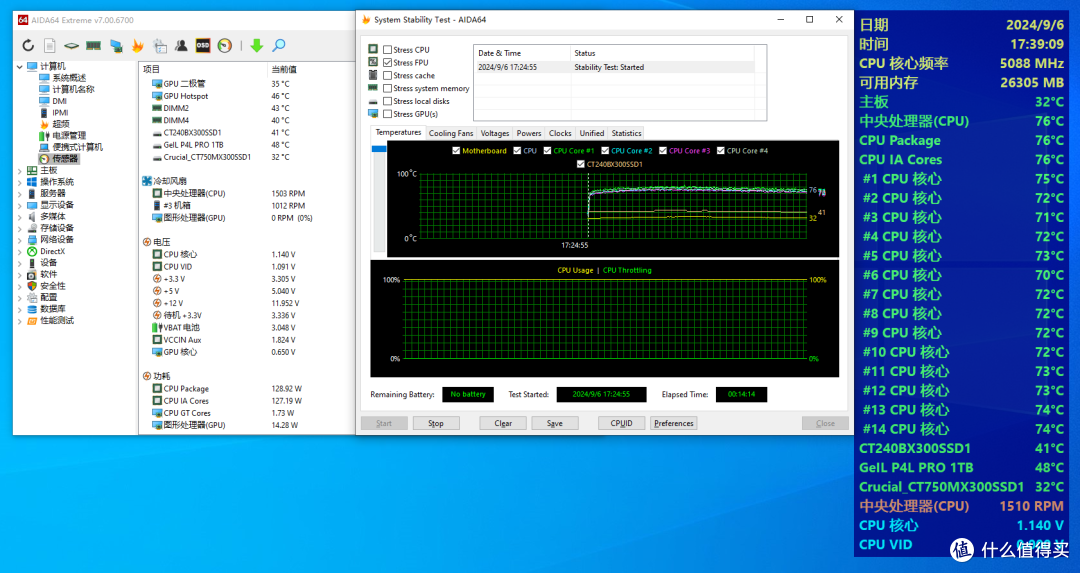Image resolution: width=1080 pixels, height=573 pixels.
Task: Click the Date & Time column header
Action: tap(522, 53)
